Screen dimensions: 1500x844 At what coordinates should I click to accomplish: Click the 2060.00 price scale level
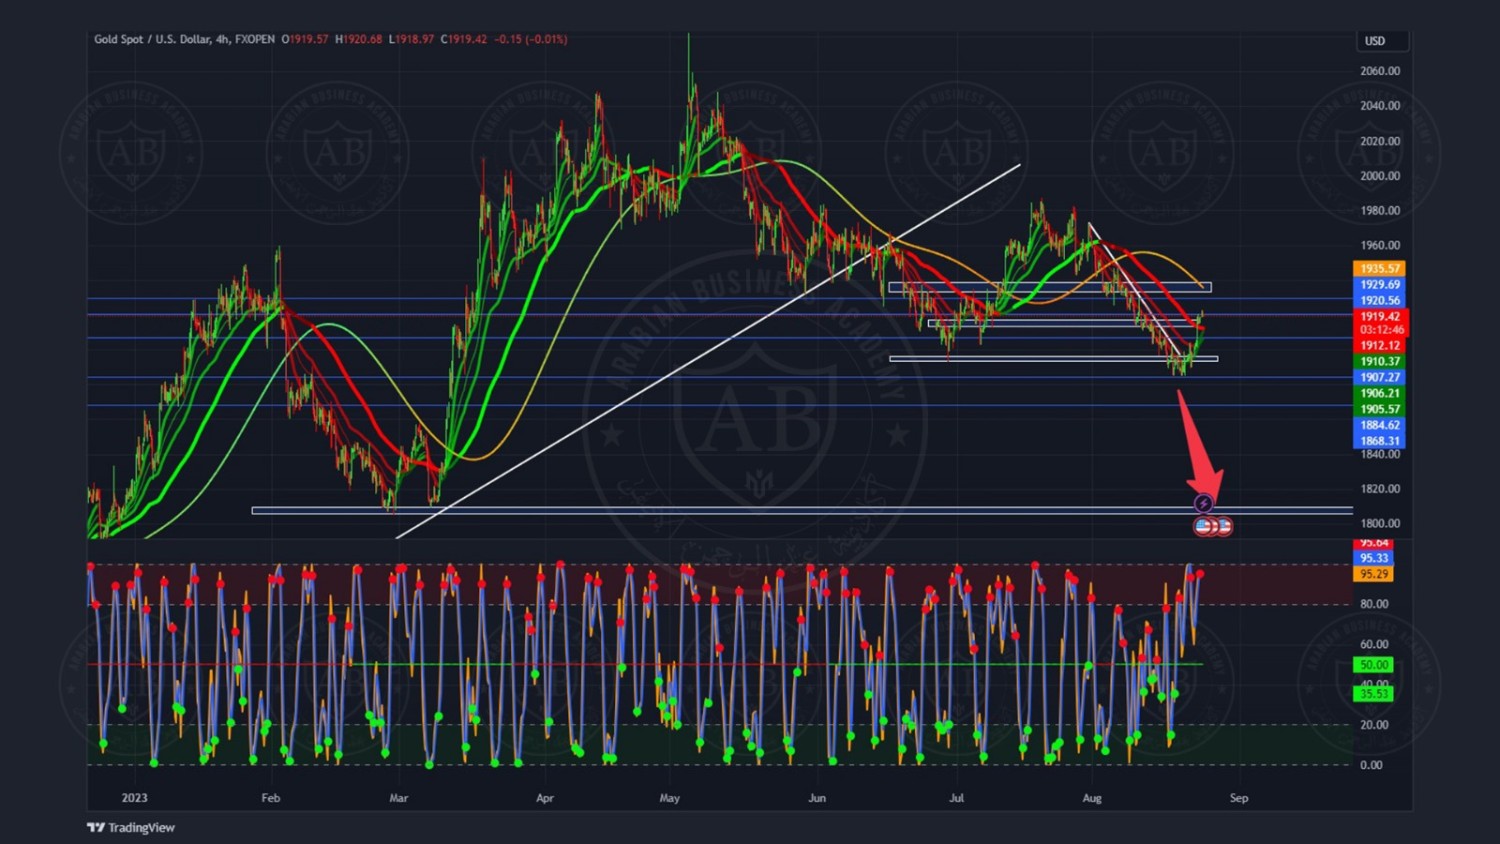click(x=1380, y=71)
